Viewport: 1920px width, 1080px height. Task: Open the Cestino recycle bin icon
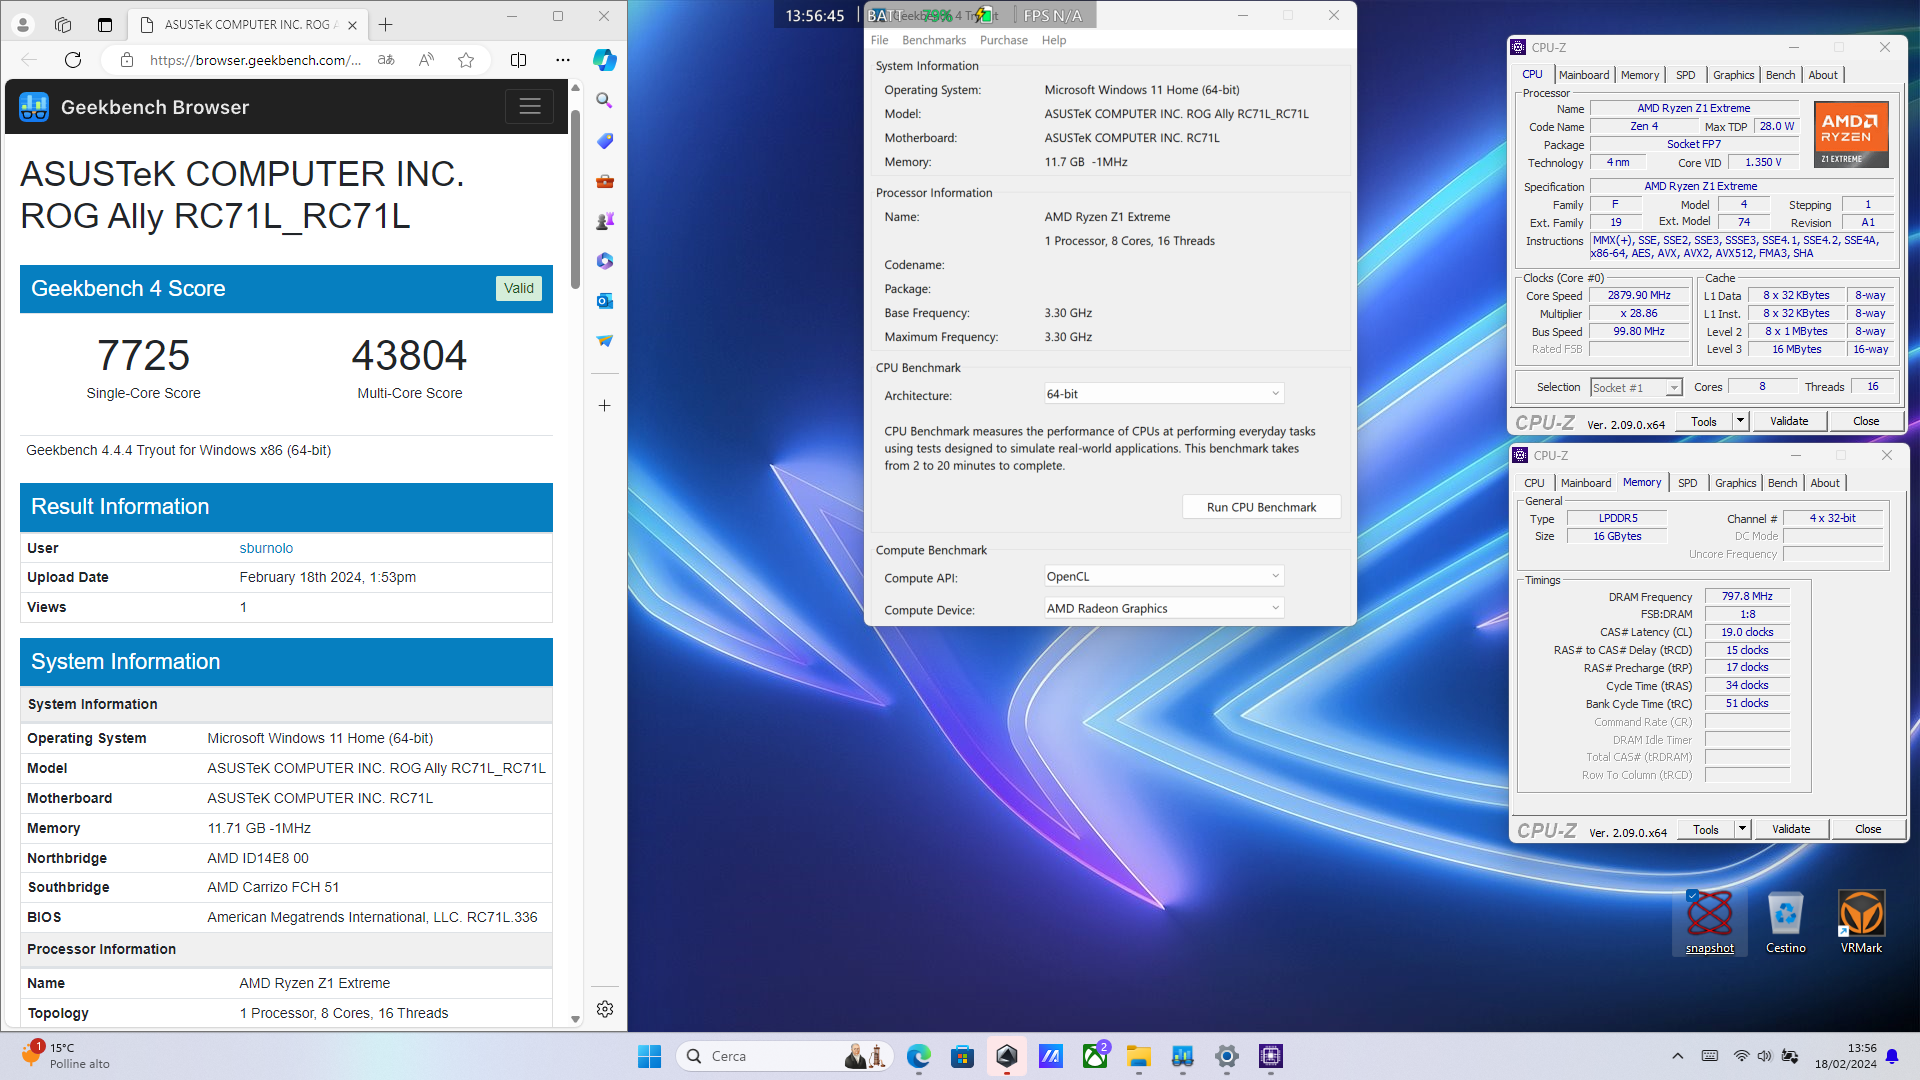pos(1785,922)
